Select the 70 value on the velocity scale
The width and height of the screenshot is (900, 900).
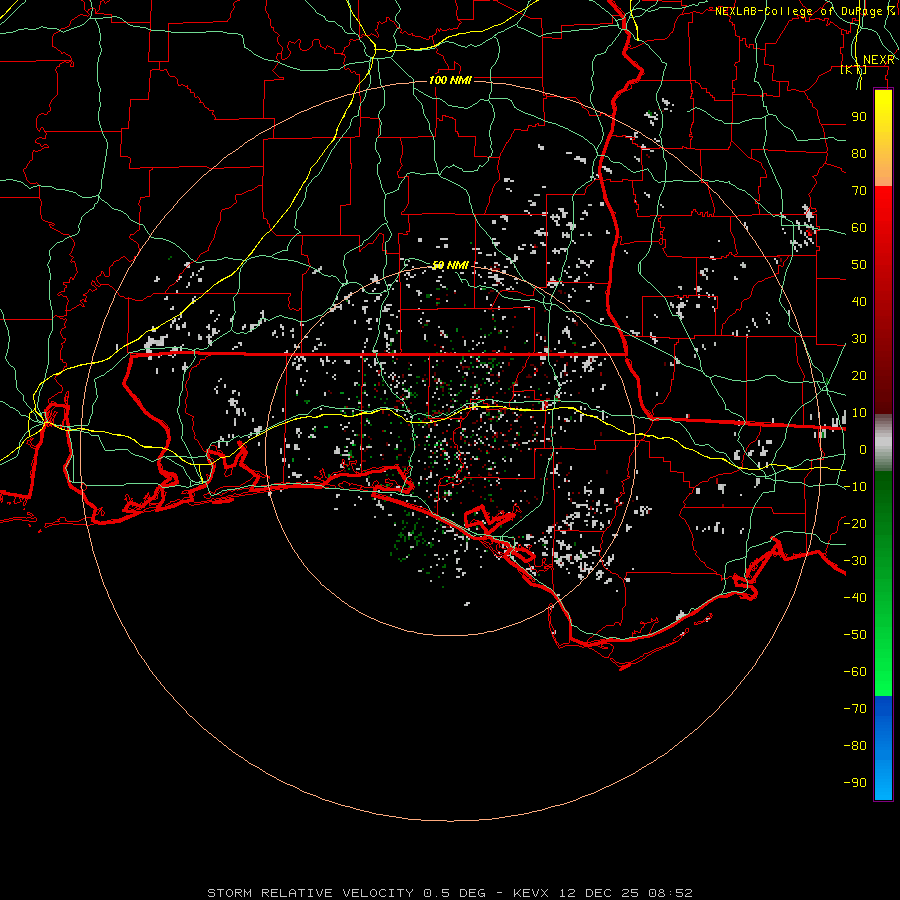point(859,191)
